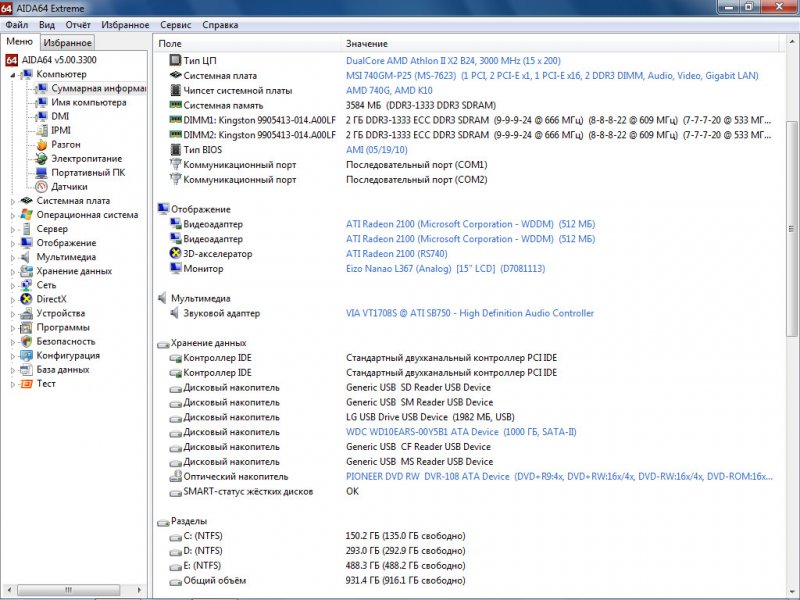Click the DirectX icon in the sidebar

click(27, 299)
